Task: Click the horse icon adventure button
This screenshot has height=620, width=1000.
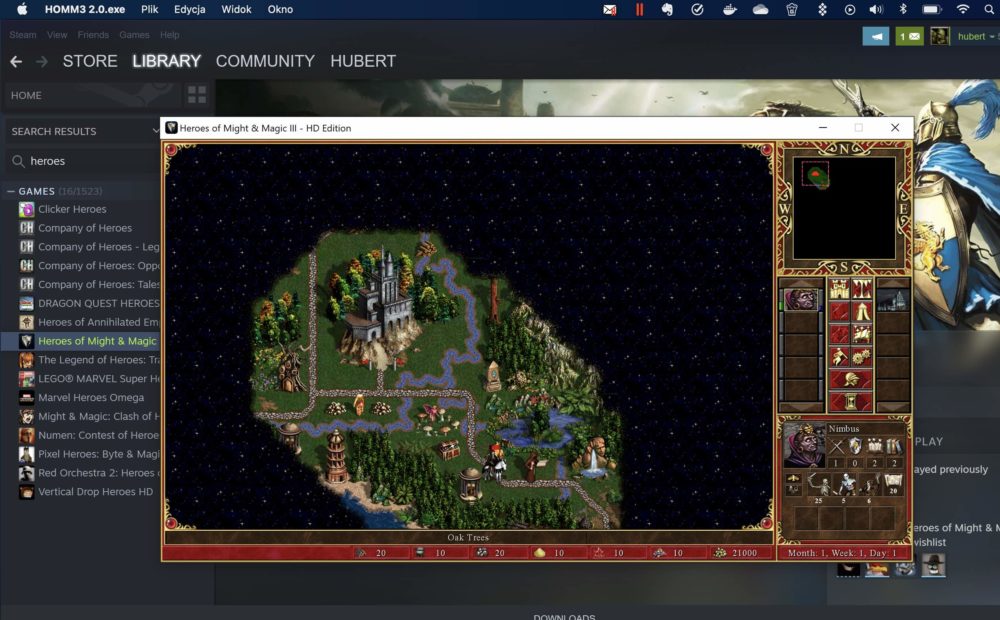Action: (862, 334)
